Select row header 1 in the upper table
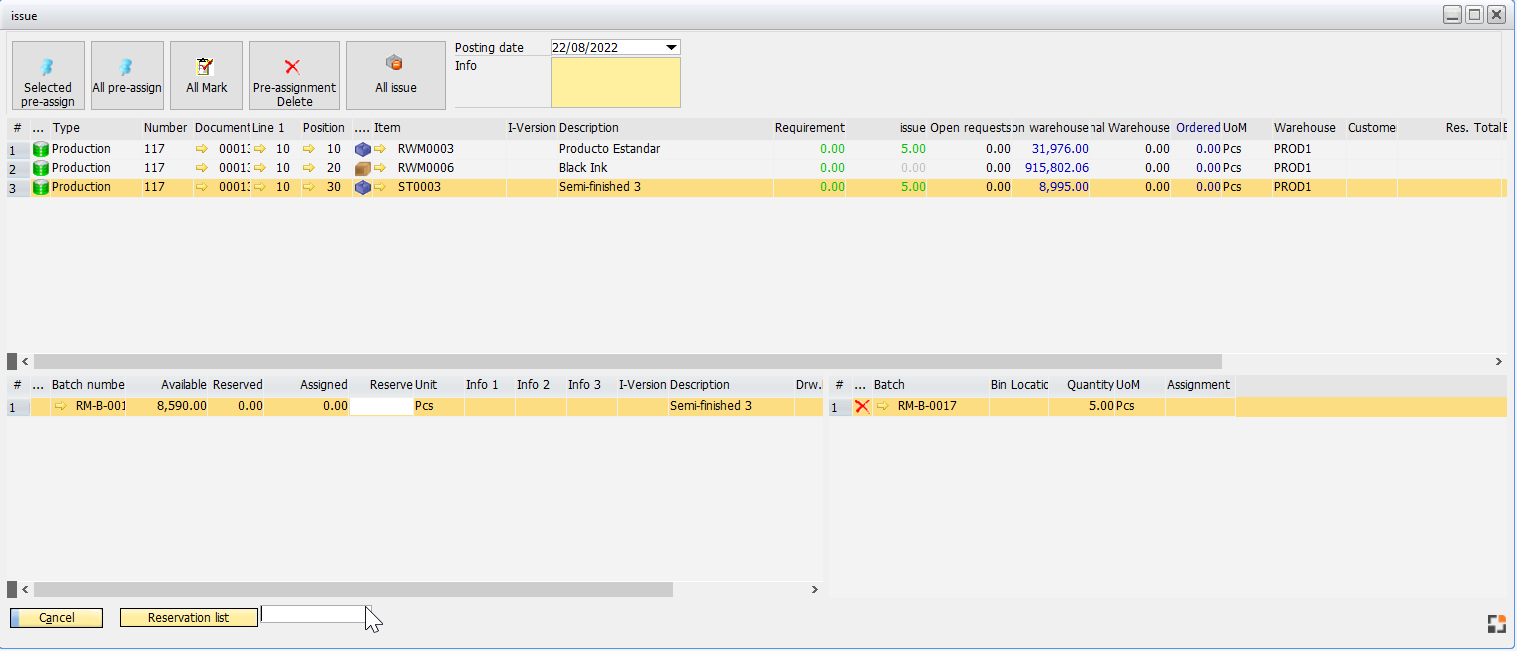Viewport: 1517px width, 651px height. (18, 149)
